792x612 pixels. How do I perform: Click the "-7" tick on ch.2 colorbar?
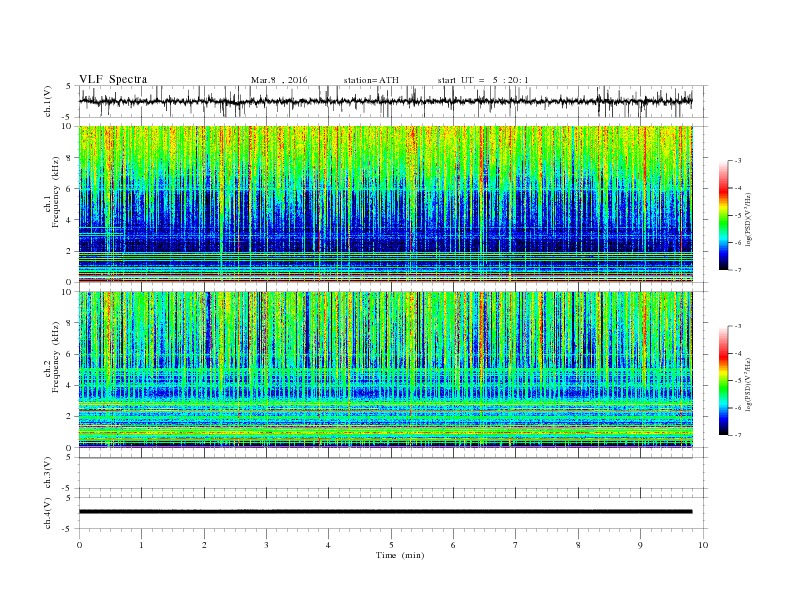point(737,435)
